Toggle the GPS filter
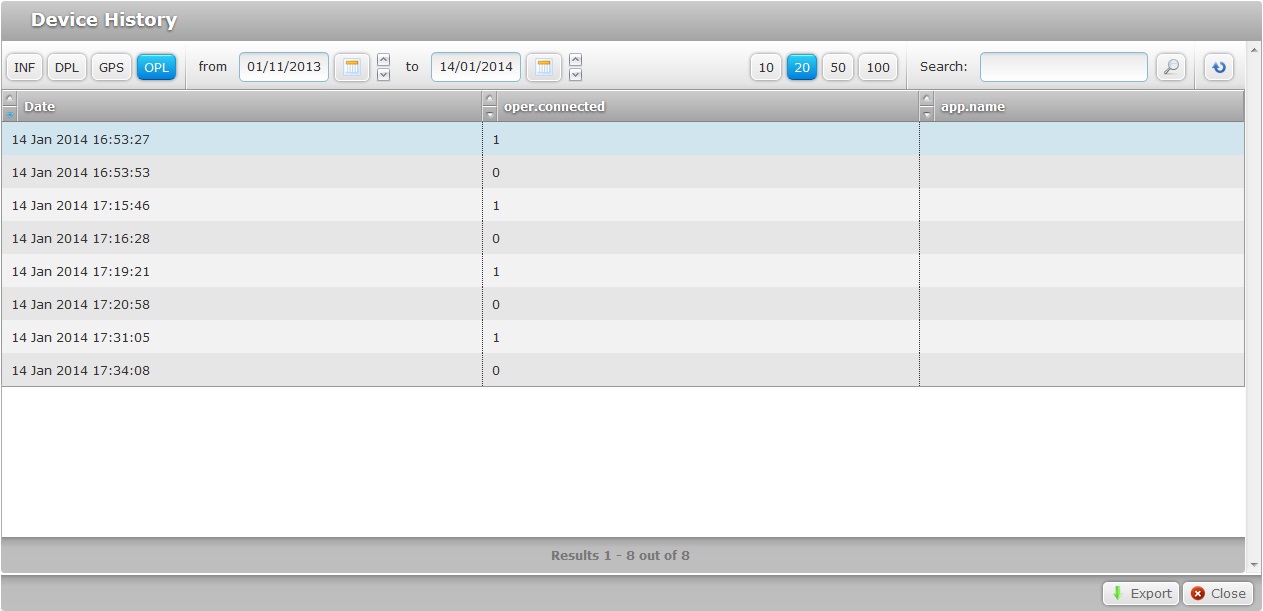The image size is (1263, 611). coord(111,67)
